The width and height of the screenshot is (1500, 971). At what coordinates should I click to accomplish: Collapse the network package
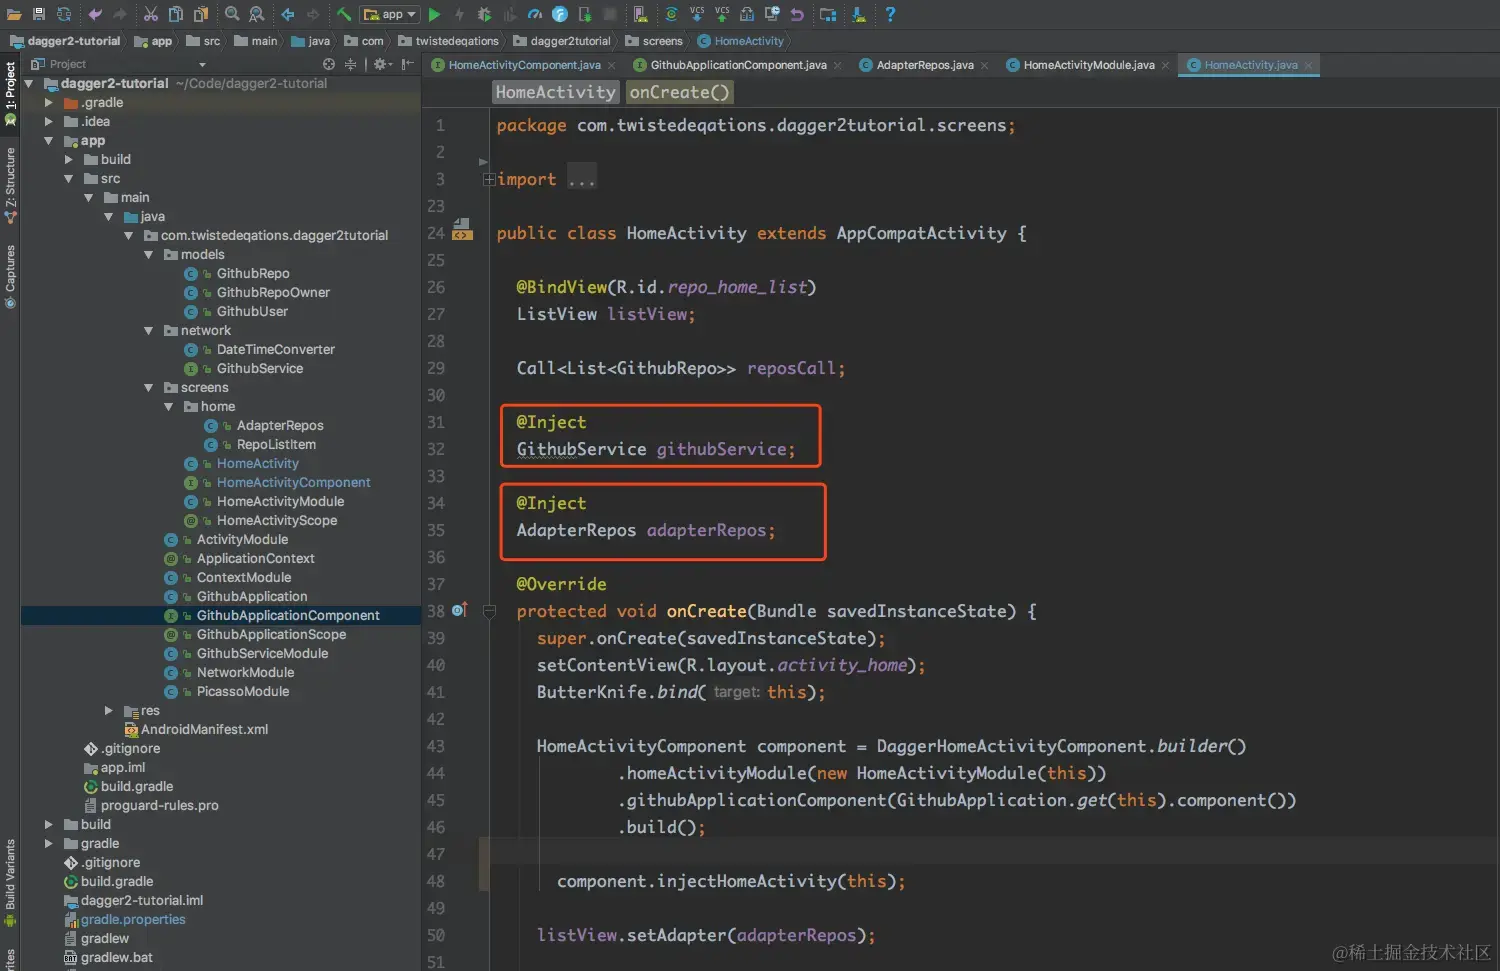(148, 331)
